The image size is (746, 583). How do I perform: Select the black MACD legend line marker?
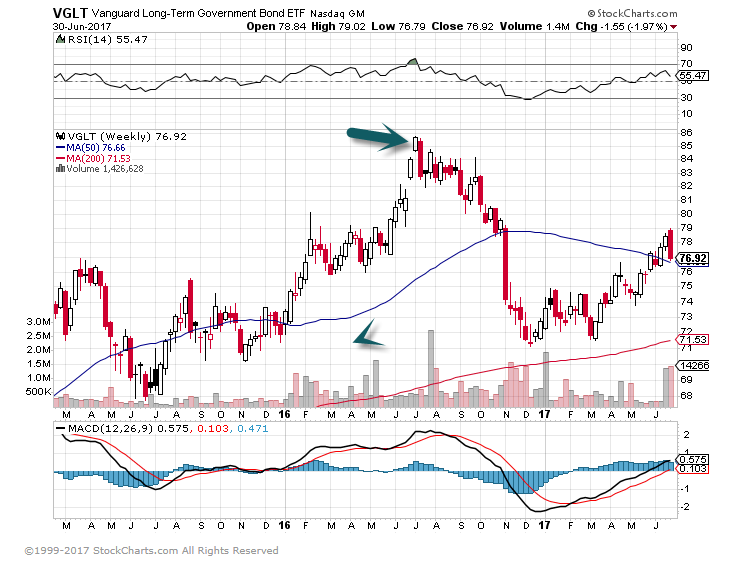(60, 428)
